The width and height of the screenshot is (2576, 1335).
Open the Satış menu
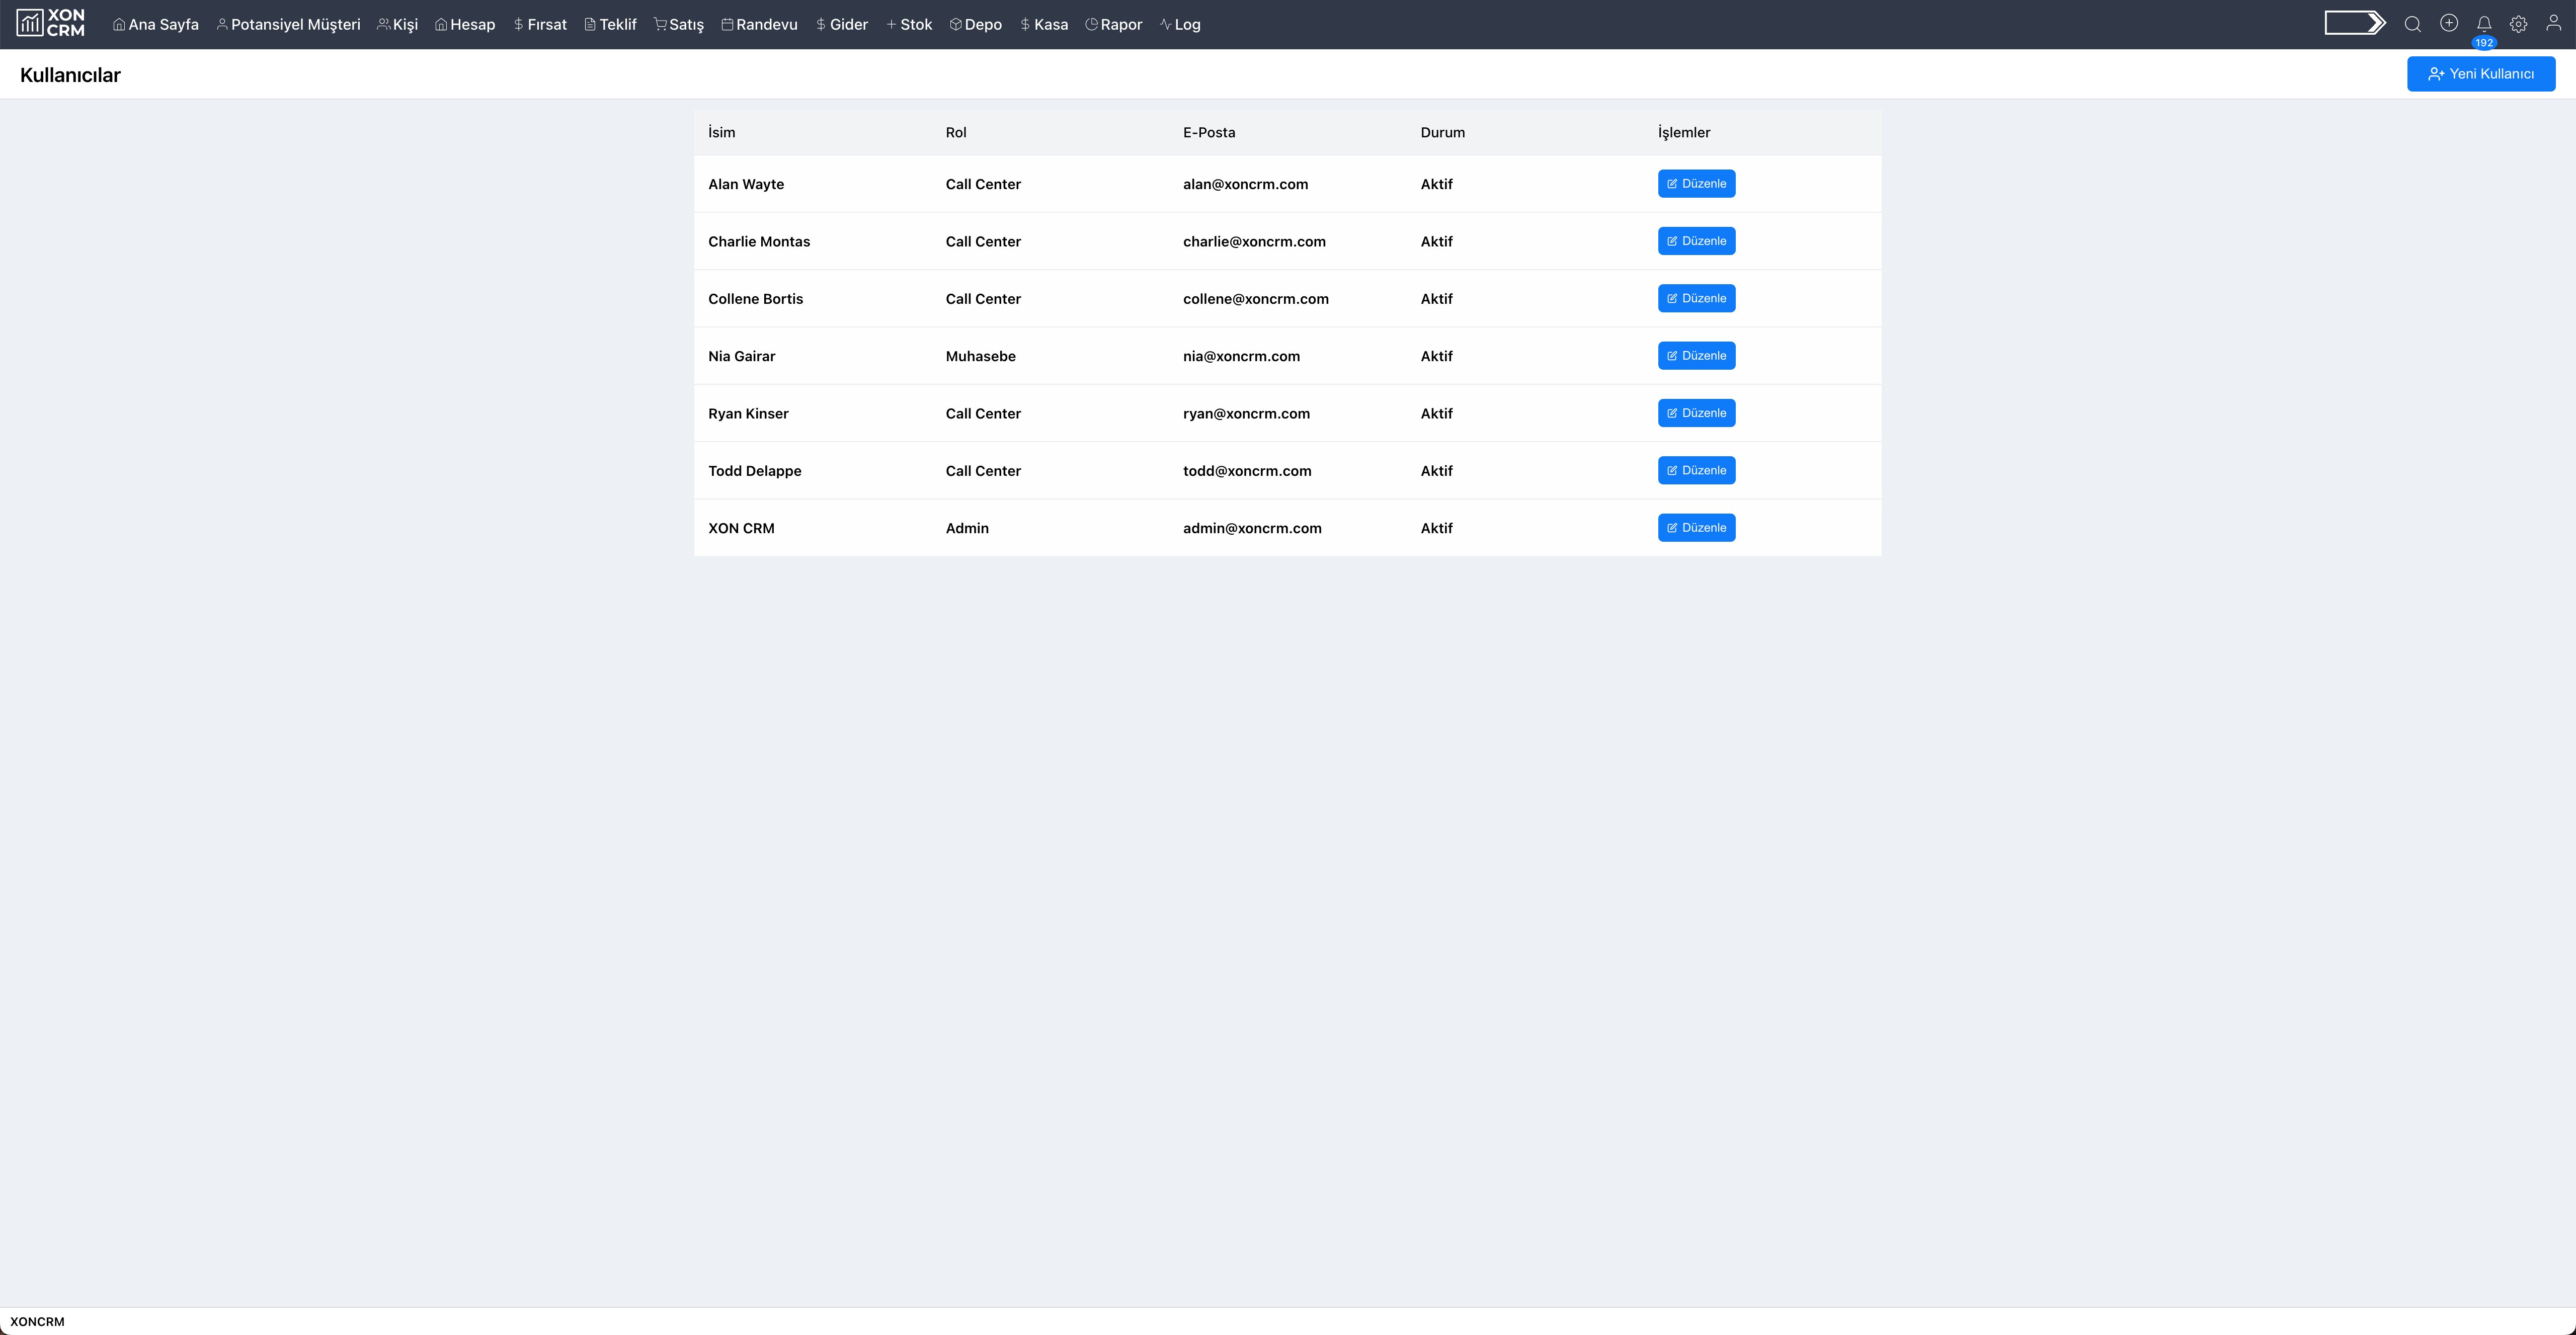(679, 24)
